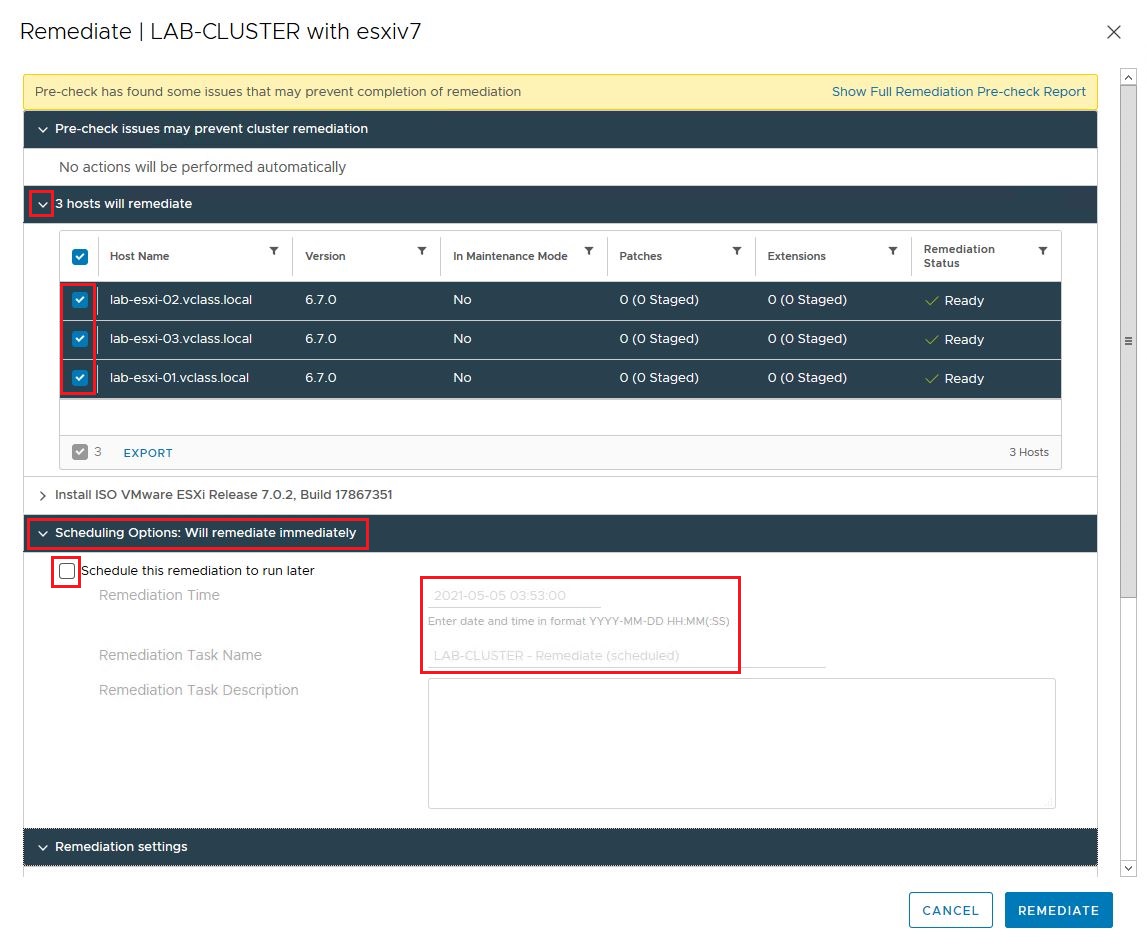Deselect lab-esxi-03.vclass.local checkbox
Screen dimensions: 1147x945
(80, 339)
